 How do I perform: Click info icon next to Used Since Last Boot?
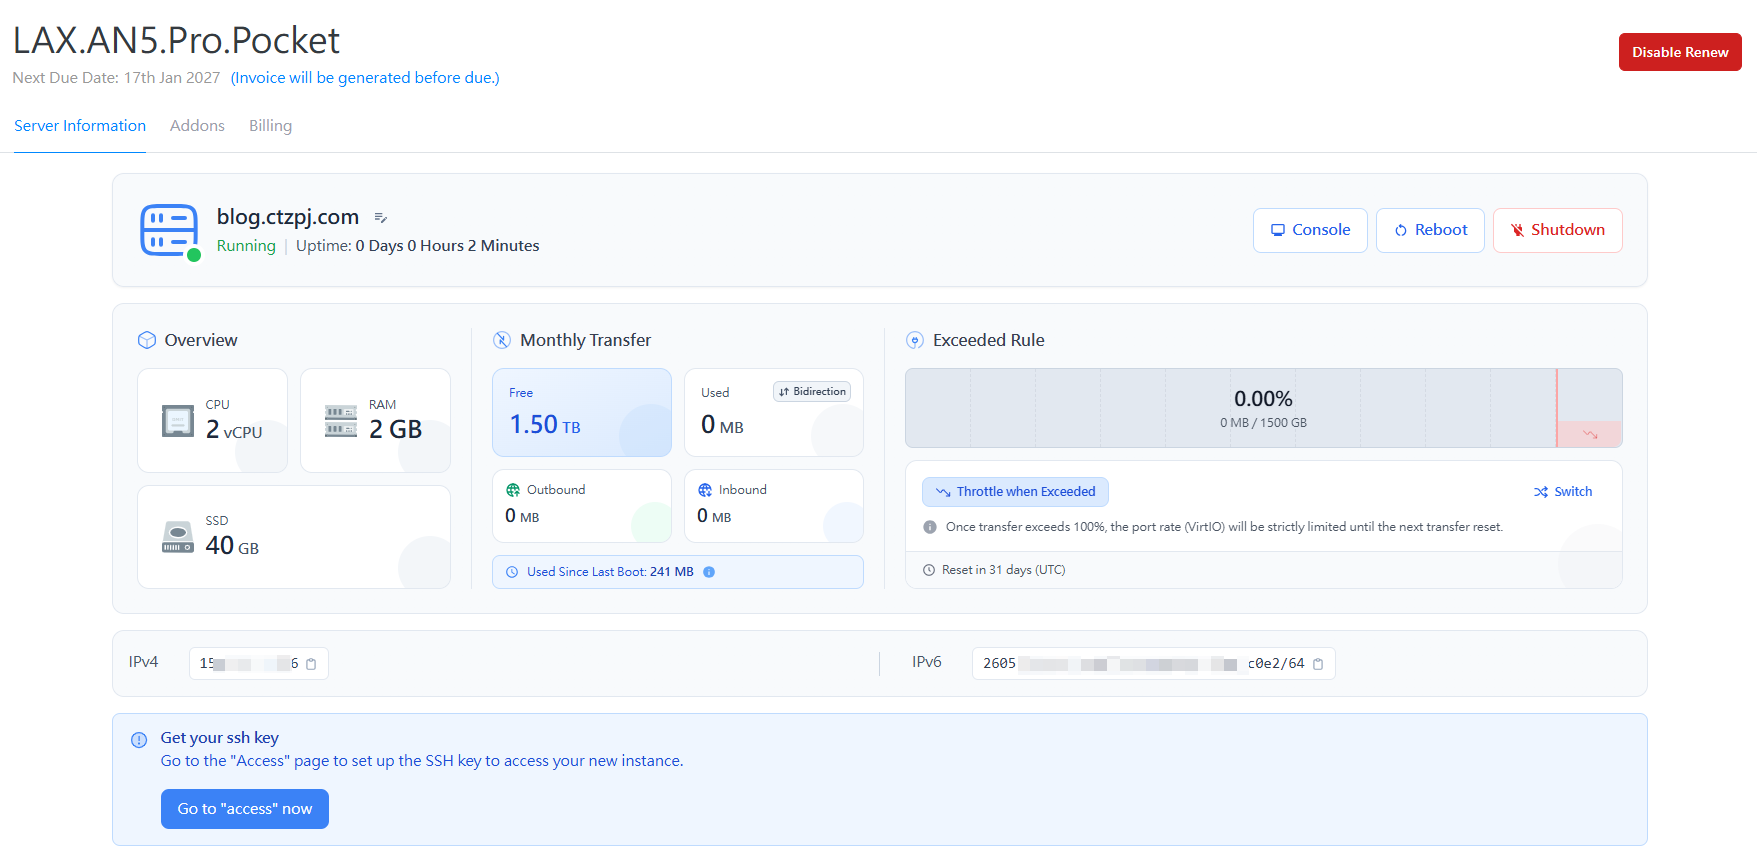[x=709, y=572]
